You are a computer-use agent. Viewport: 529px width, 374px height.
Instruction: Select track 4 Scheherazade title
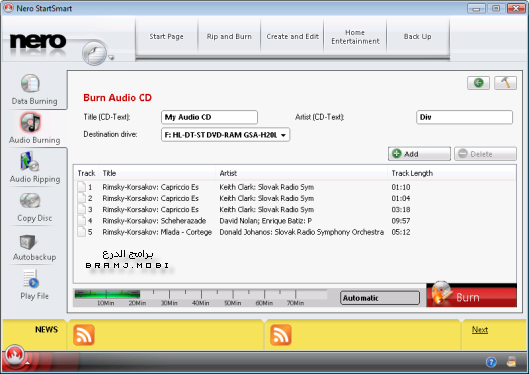click(154, 221)
